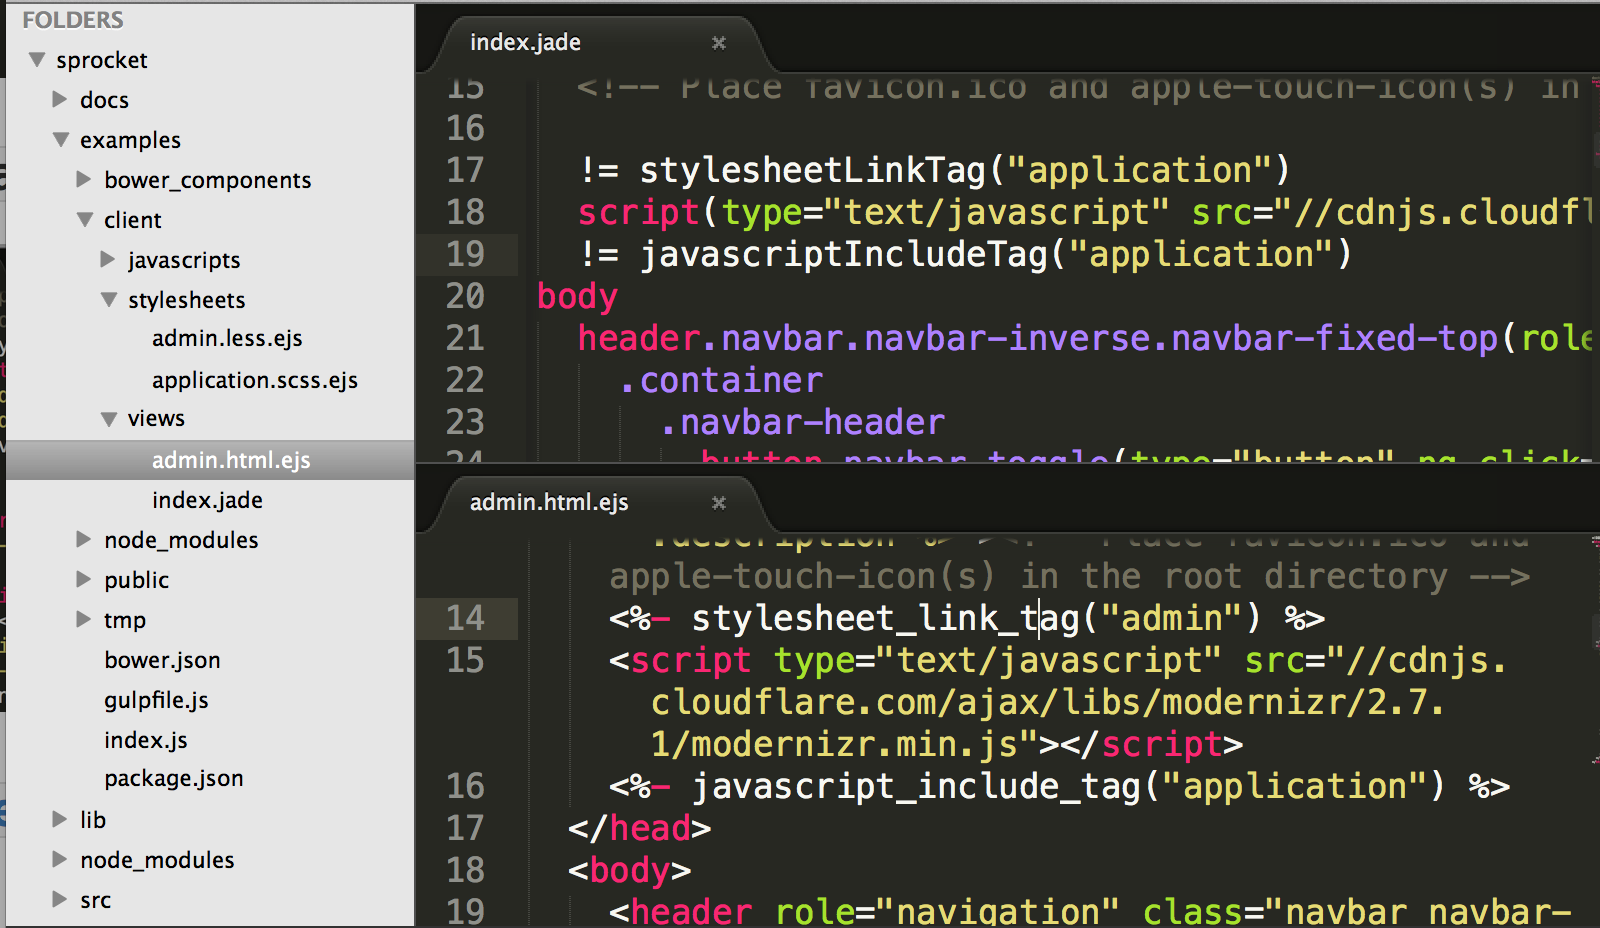This screenshot has height=928, width=1600.
Task: Expand the lib folder arrow
Action: pos(60,819)
